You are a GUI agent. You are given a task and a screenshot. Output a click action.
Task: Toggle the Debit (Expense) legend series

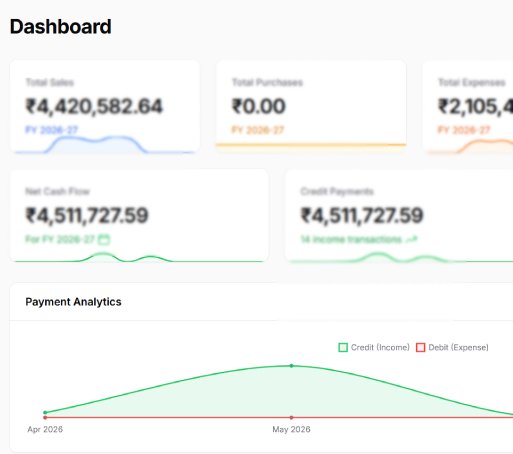(452, 347)
